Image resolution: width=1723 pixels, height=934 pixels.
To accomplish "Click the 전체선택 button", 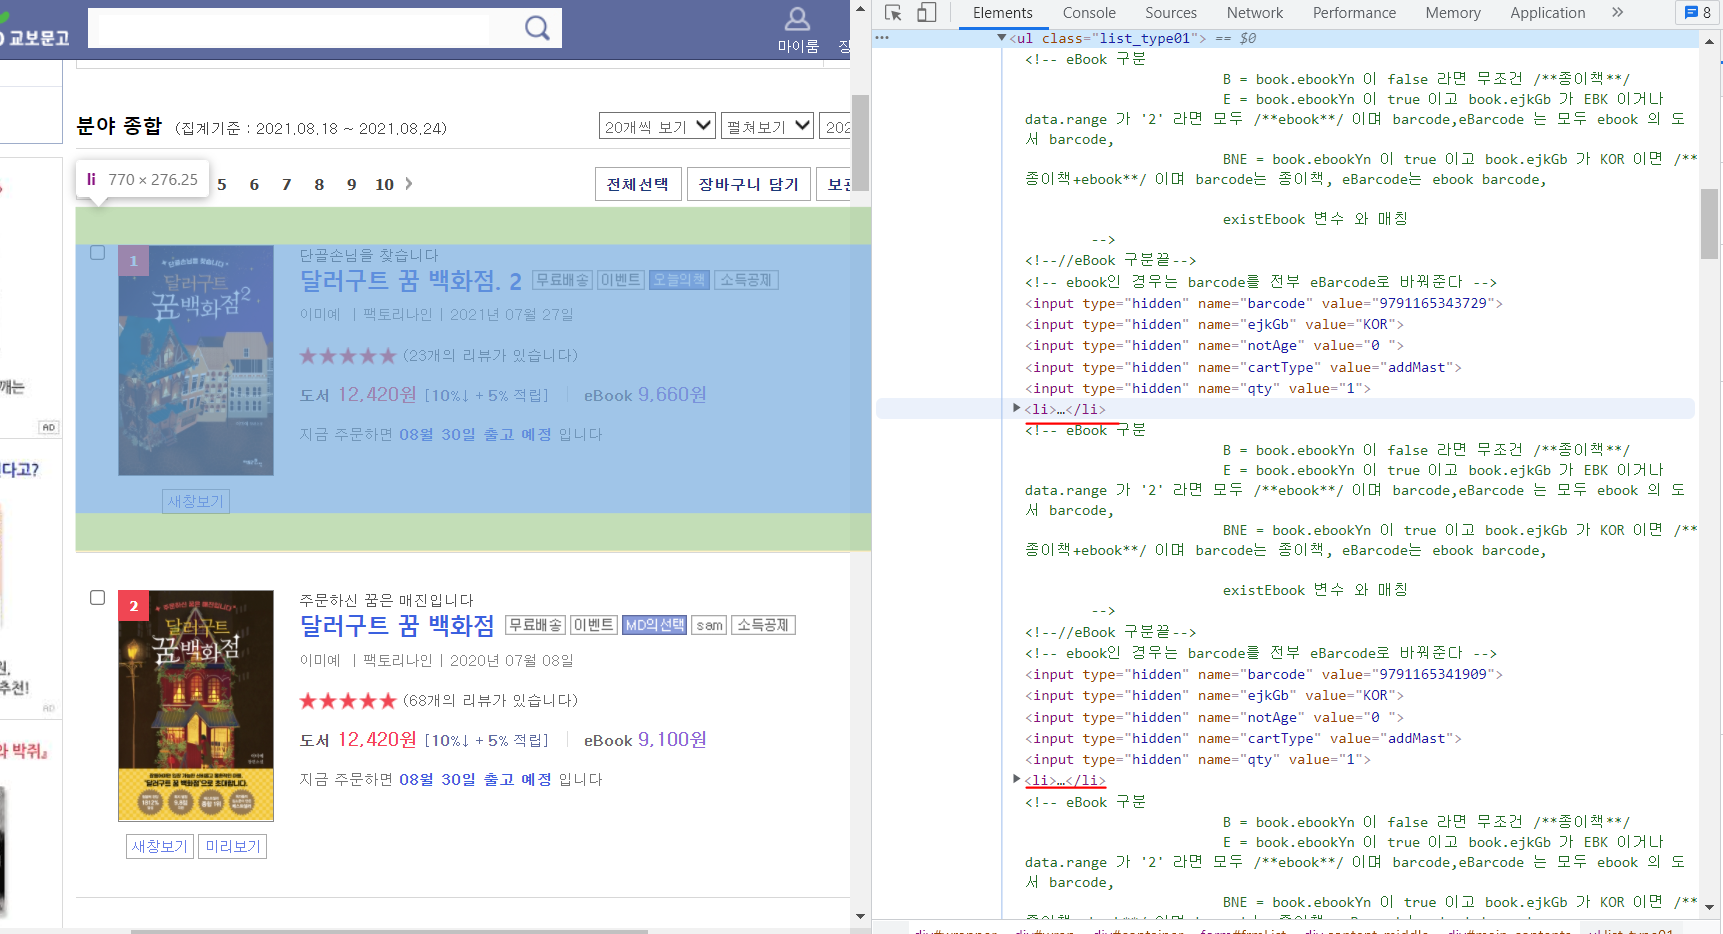I will click(x=638, y=184).
